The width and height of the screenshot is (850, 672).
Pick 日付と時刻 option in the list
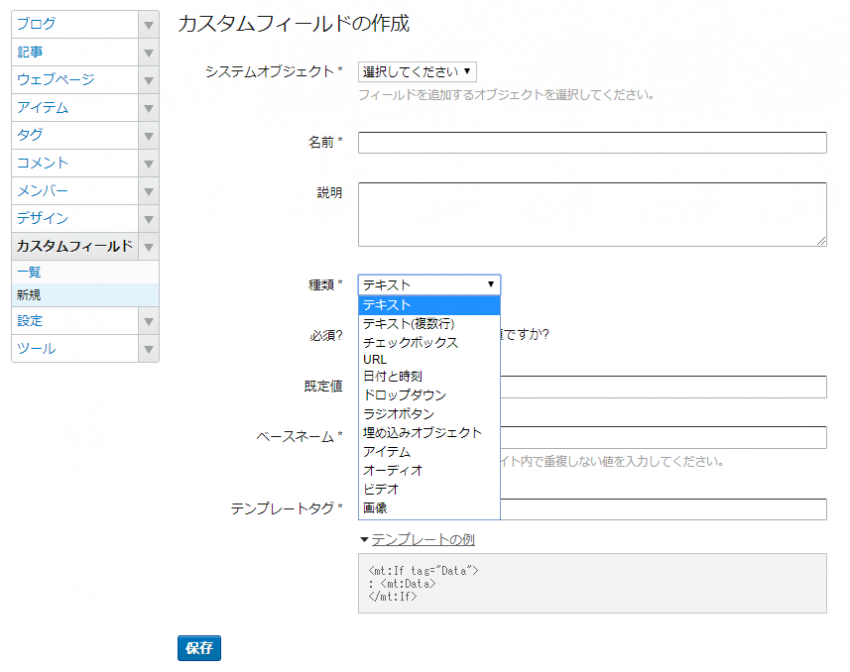click(x=392, y=377)
